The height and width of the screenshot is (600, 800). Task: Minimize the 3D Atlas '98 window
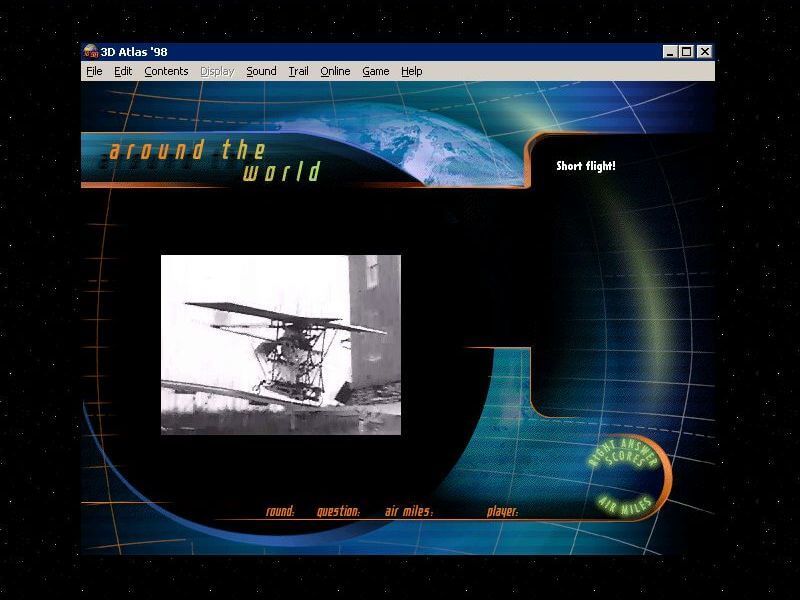tap(670, 52)
